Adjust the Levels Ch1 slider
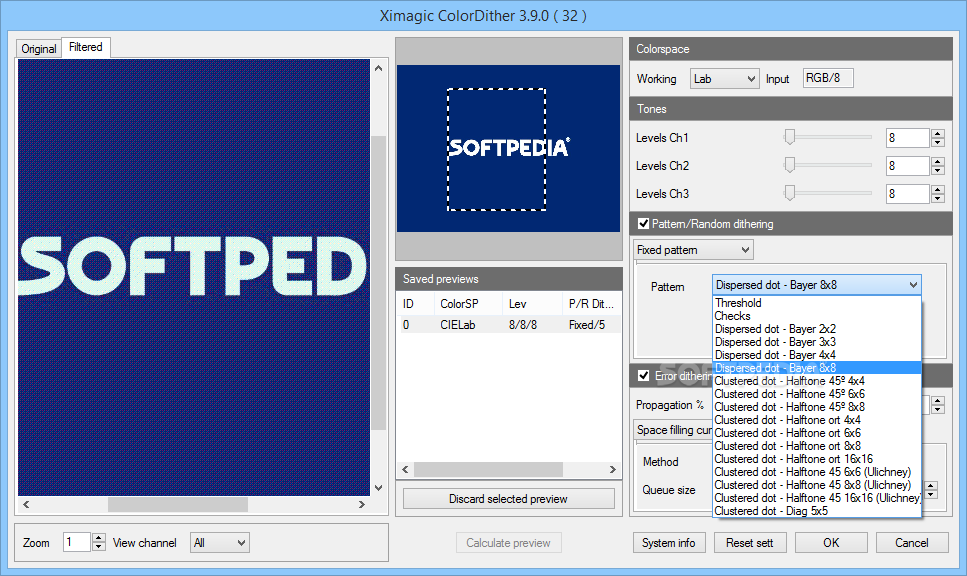 [x=789, y=137]
